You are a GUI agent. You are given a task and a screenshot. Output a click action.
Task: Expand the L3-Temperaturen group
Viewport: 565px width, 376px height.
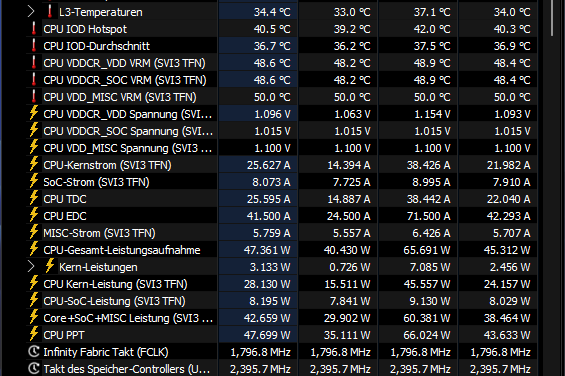point(31,12)
